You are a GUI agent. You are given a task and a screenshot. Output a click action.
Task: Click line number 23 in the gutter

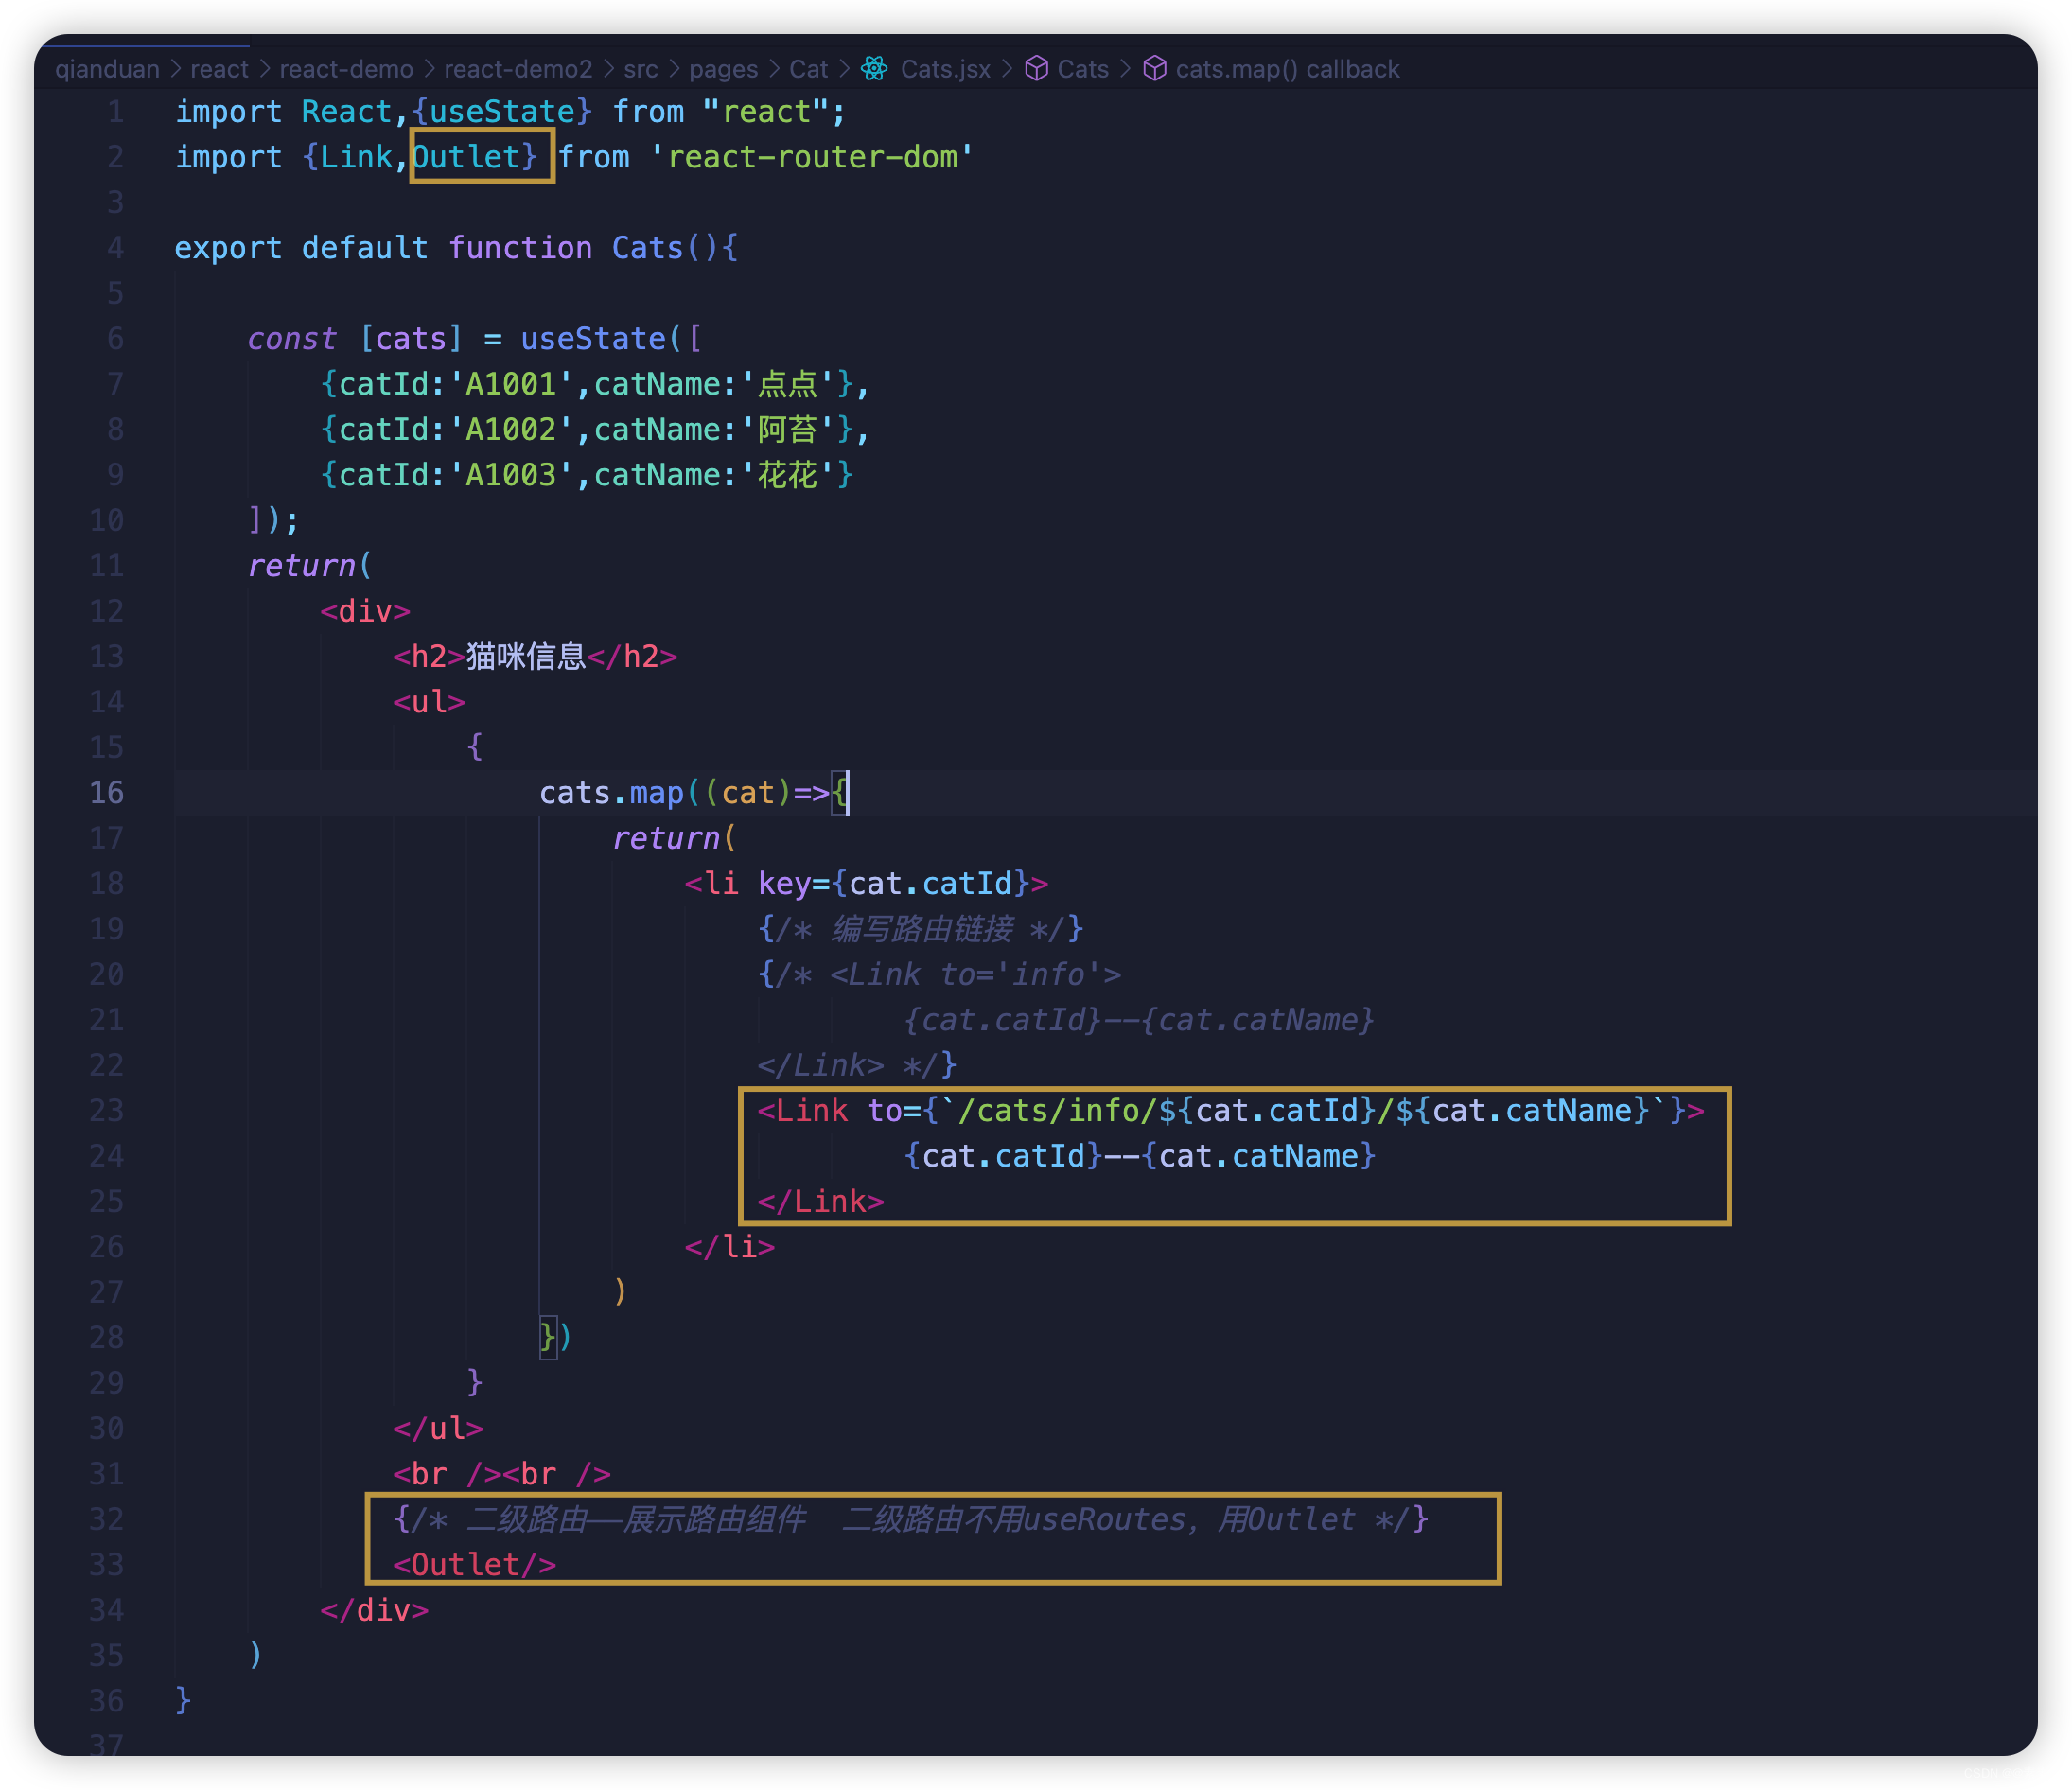coord(107,1111)
